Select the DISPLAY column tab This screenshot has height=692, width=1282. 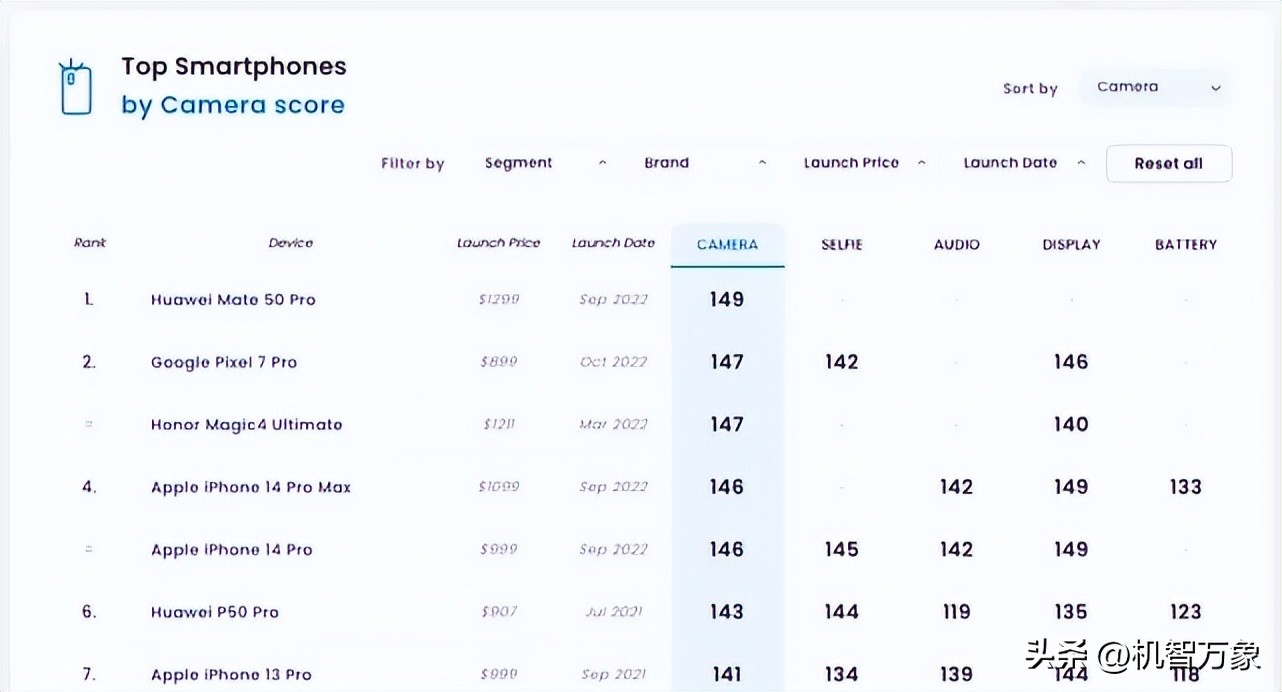1071,245
